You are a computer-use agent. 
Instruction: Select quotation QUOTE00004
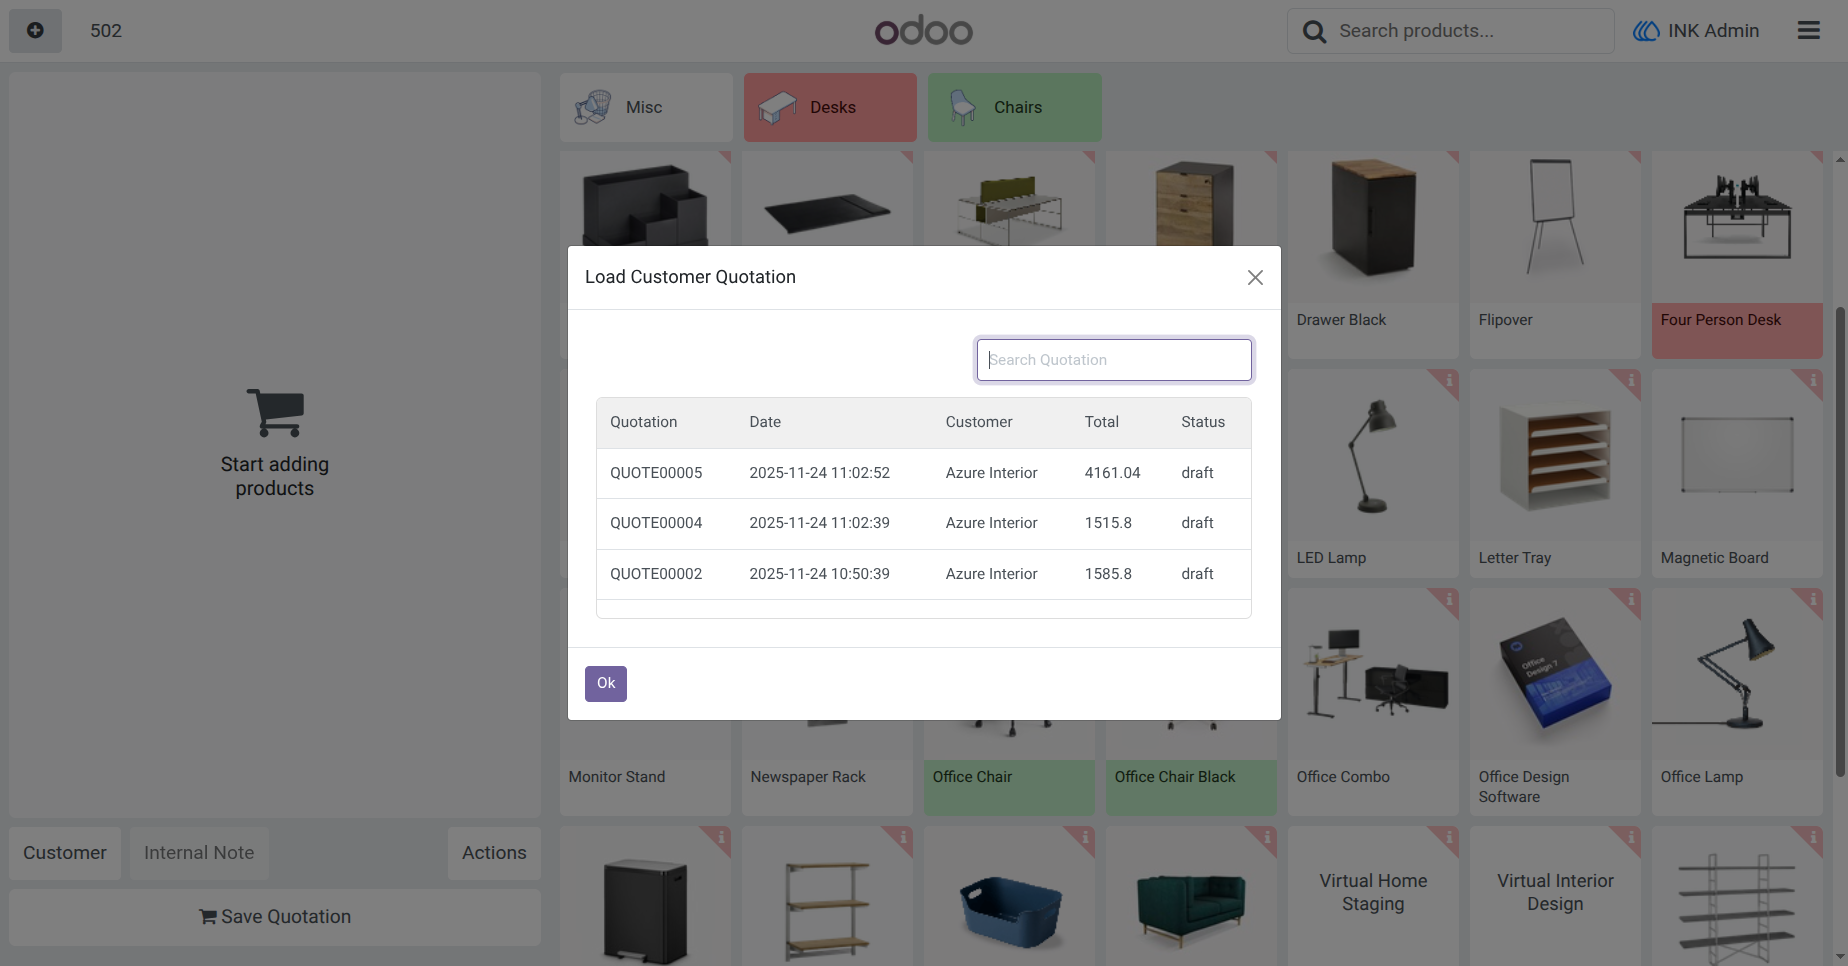(924, 523)
